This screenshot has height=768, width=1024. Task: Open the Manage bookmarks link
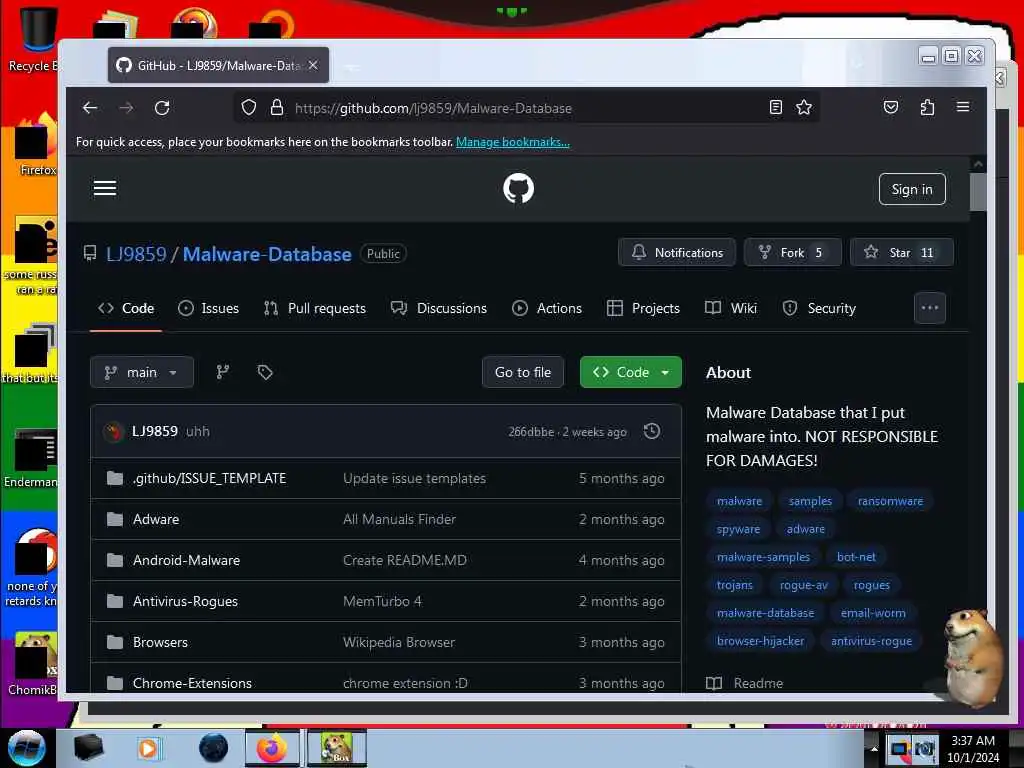pos(513,142)
